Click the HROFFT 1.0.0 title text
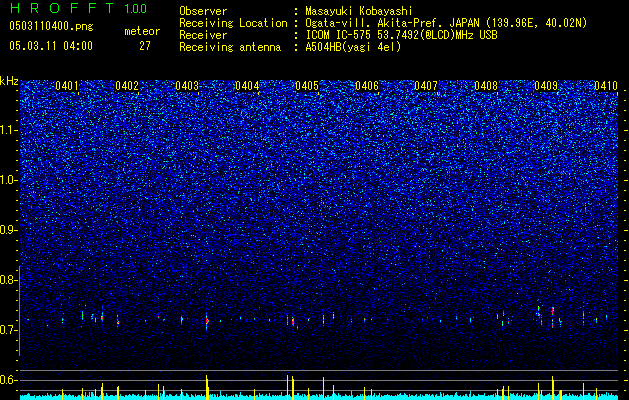 [78, 8]
